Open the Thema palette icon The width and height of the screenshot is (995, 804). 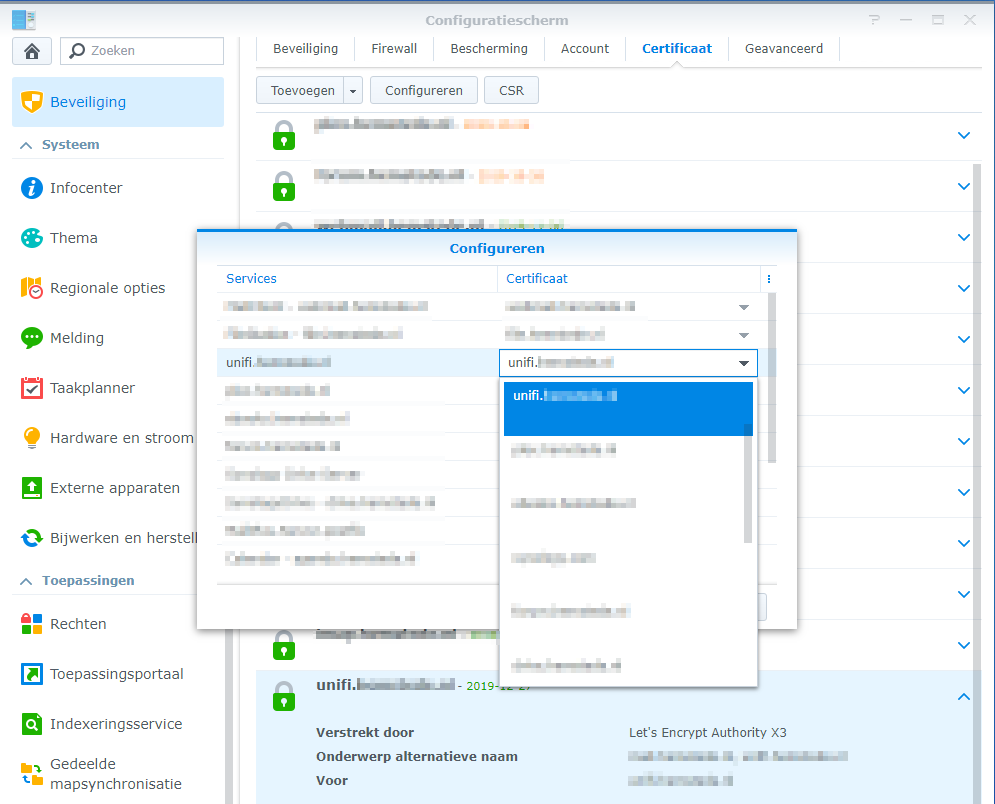32,238
